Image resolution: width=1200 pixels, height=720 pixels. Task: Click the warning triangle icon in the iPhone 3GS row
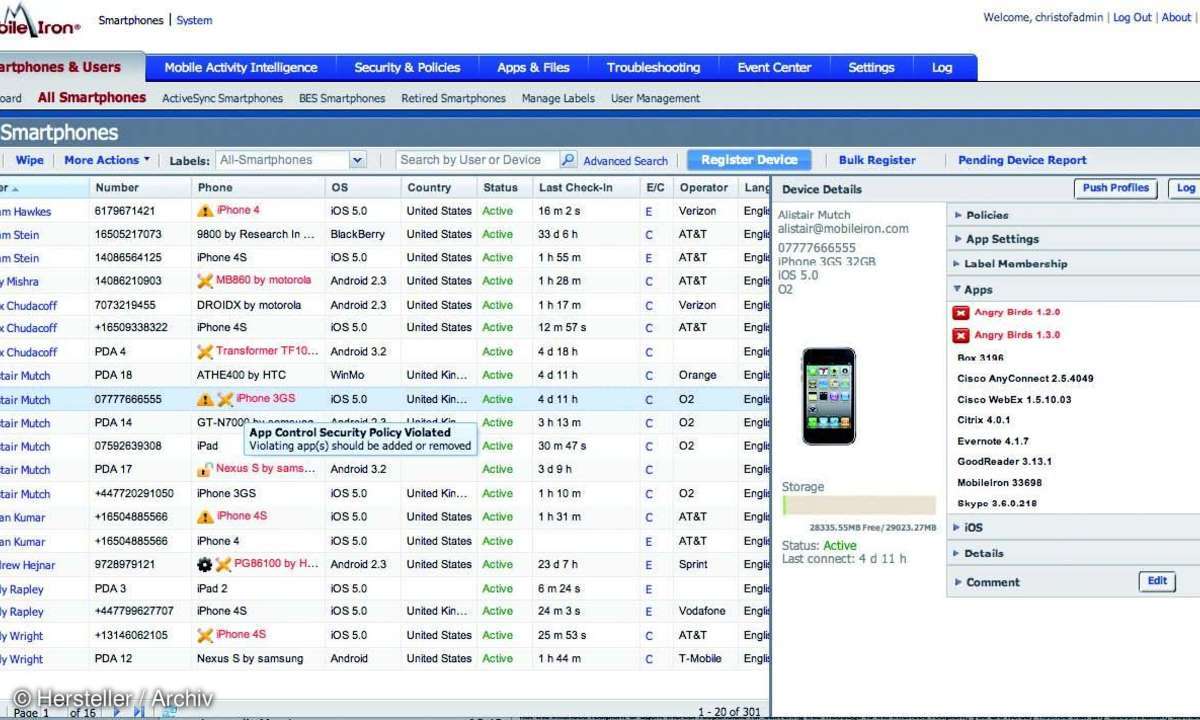[x=205, y=399]
